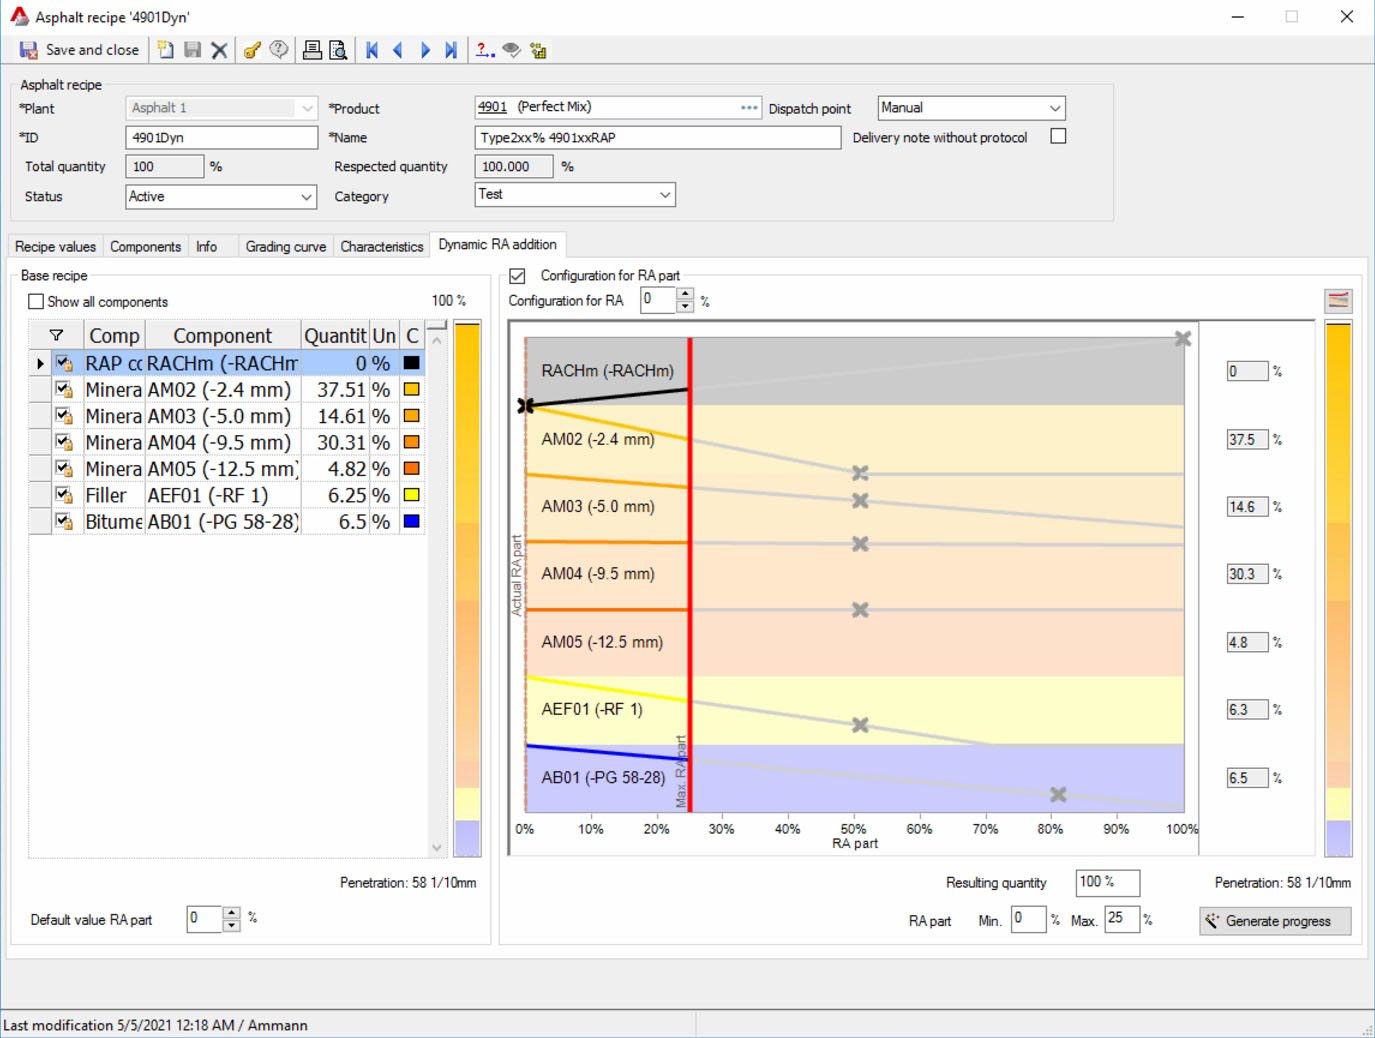The image size is (1375, 1038).
Task: Click the RA part Max. field showing 25
Action: coord(1122,919)
